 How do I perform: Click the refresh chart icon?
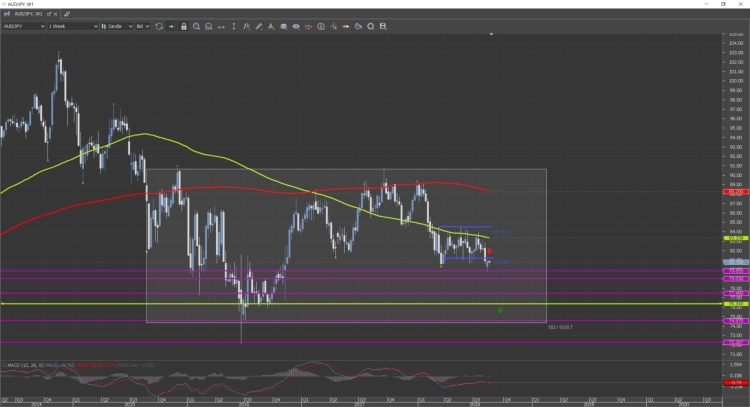tap(159, 26)
